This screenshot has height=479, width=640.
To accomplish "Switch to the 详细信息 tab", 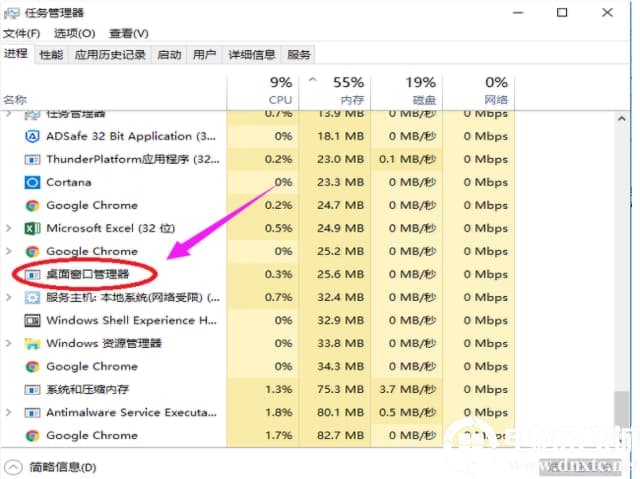I will 252,55.
